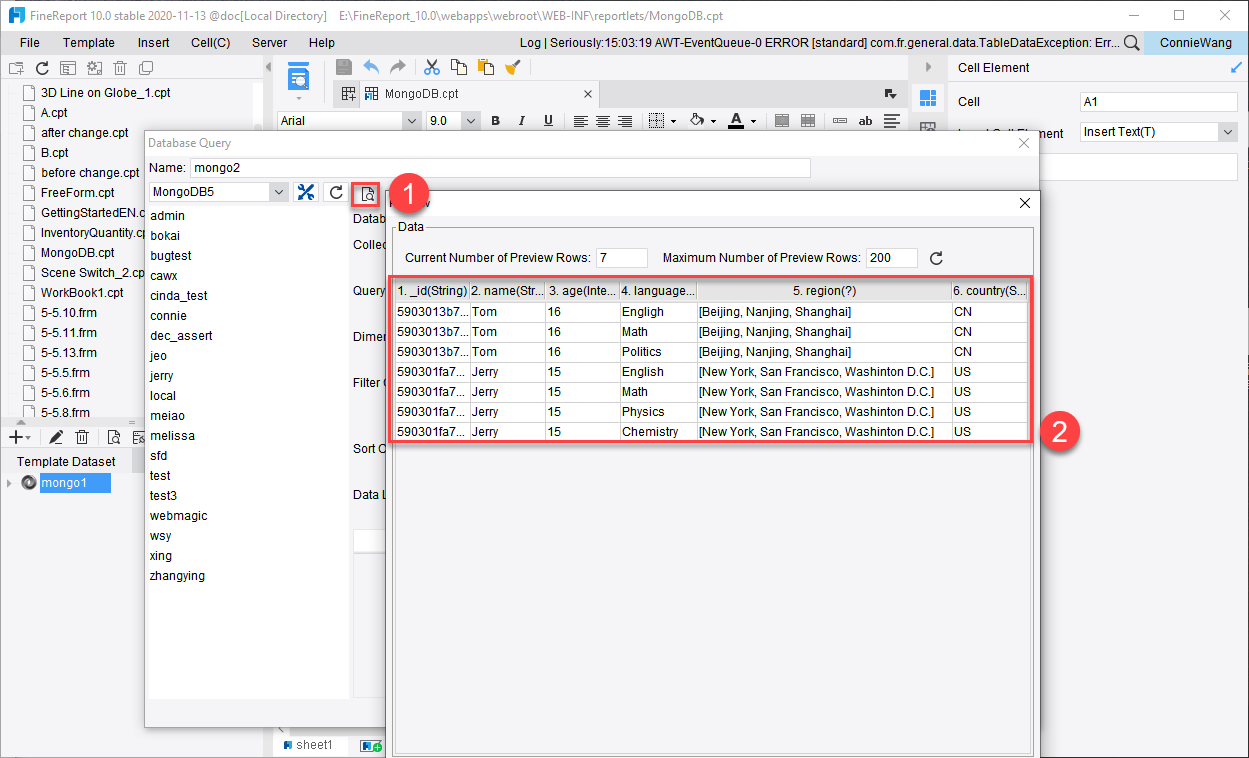Open the Arial font family dropdown
The height and width of the screenshot is (758, 1249).
[410, 120]
